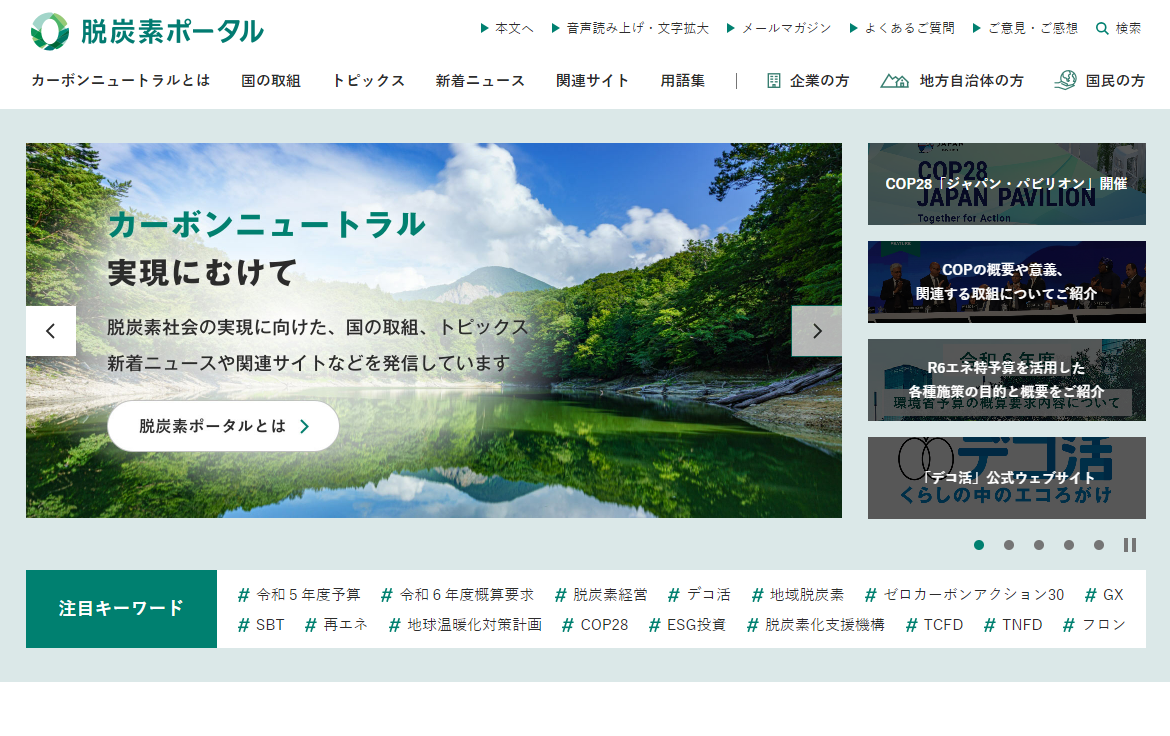The image size is (1170, 736).
Task: Open COP28 ジャパン・パビリオン banner thumbnail
Action: pyautogui.click(x=1006, y=184)
